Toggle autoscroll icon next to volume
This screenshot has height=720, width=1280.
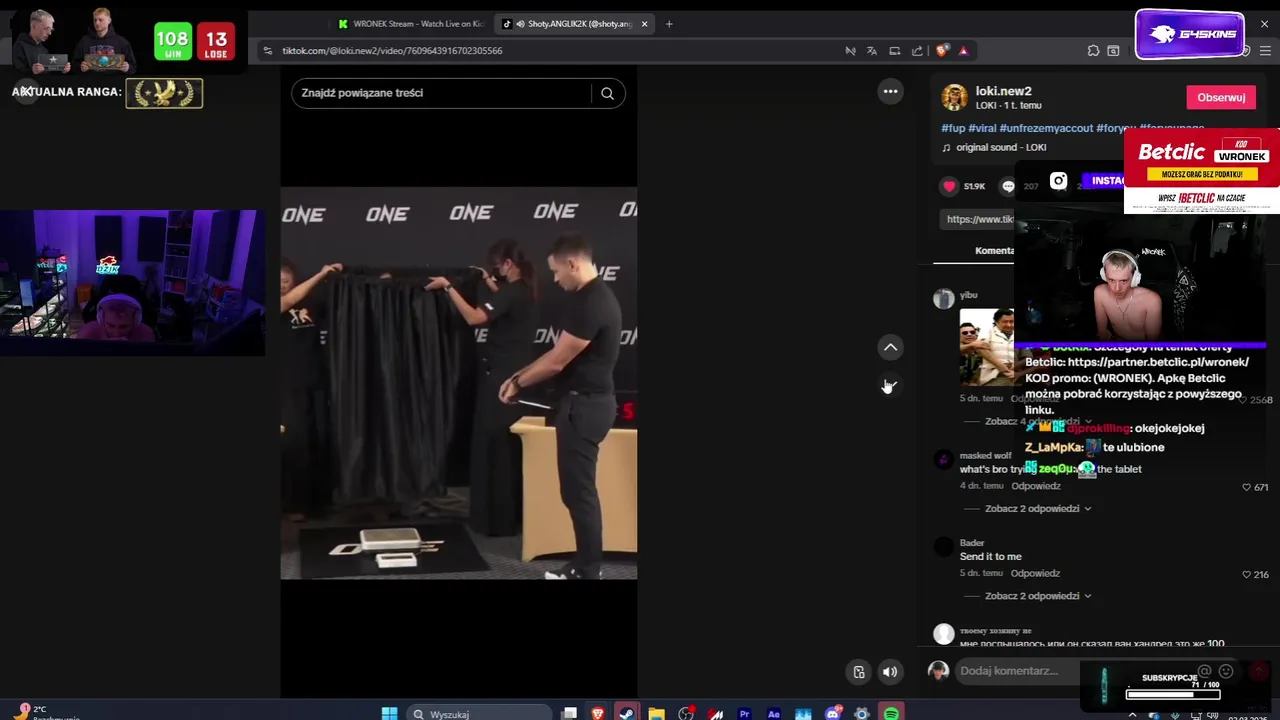tap(858, 672)
